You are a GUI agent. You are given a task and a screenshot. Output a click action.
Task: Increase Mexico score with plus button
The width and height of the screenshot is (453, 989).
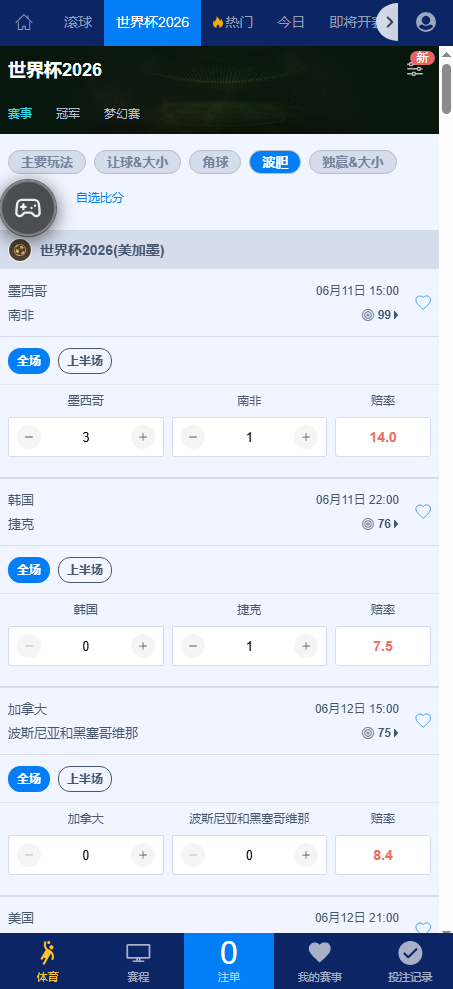click(x=143, y=437)
